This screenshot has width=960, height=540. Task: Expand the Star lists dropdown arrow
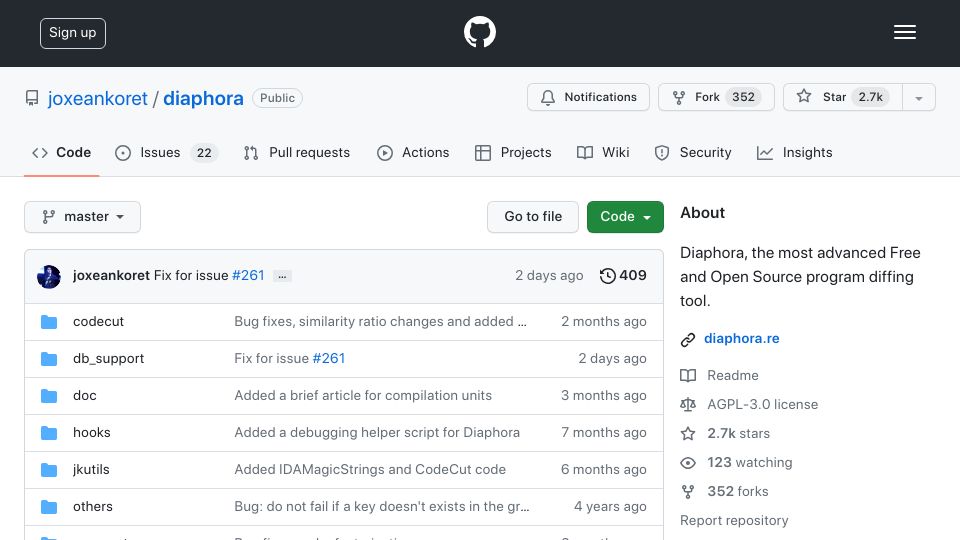pyautogui.click(x=918, y=98)
